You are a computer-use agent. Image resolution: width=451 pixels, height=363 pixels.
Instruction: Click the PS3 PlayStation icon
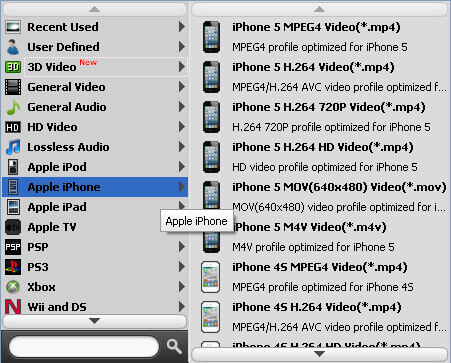(13, 267)
